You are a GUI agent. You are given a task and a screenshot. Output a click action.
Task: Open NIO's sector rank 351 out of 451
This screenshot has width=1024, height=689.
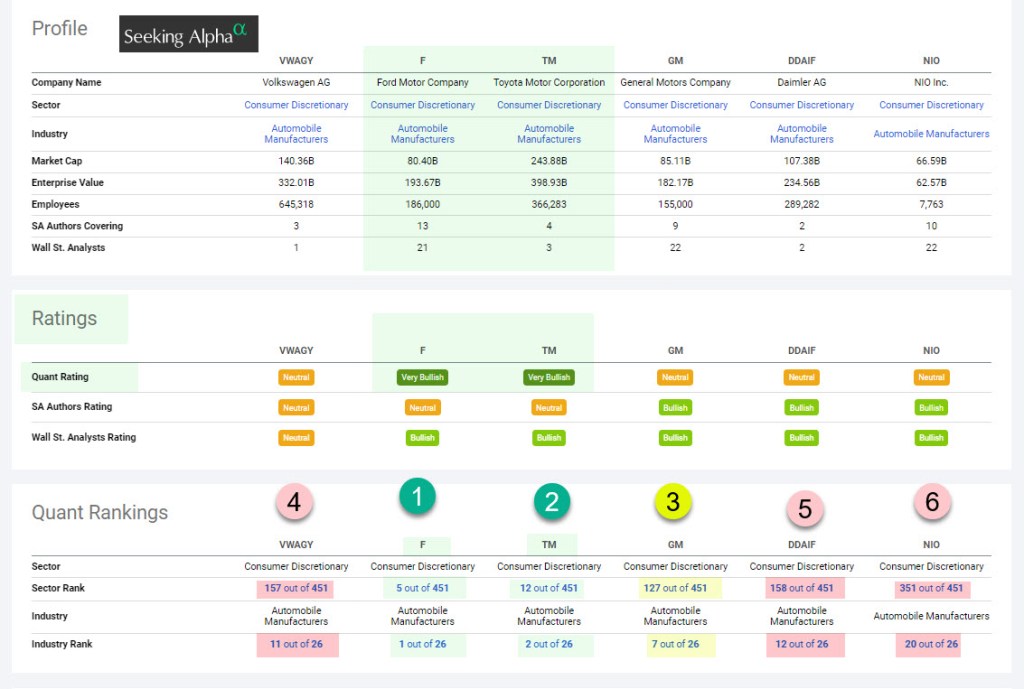[931, 588]
